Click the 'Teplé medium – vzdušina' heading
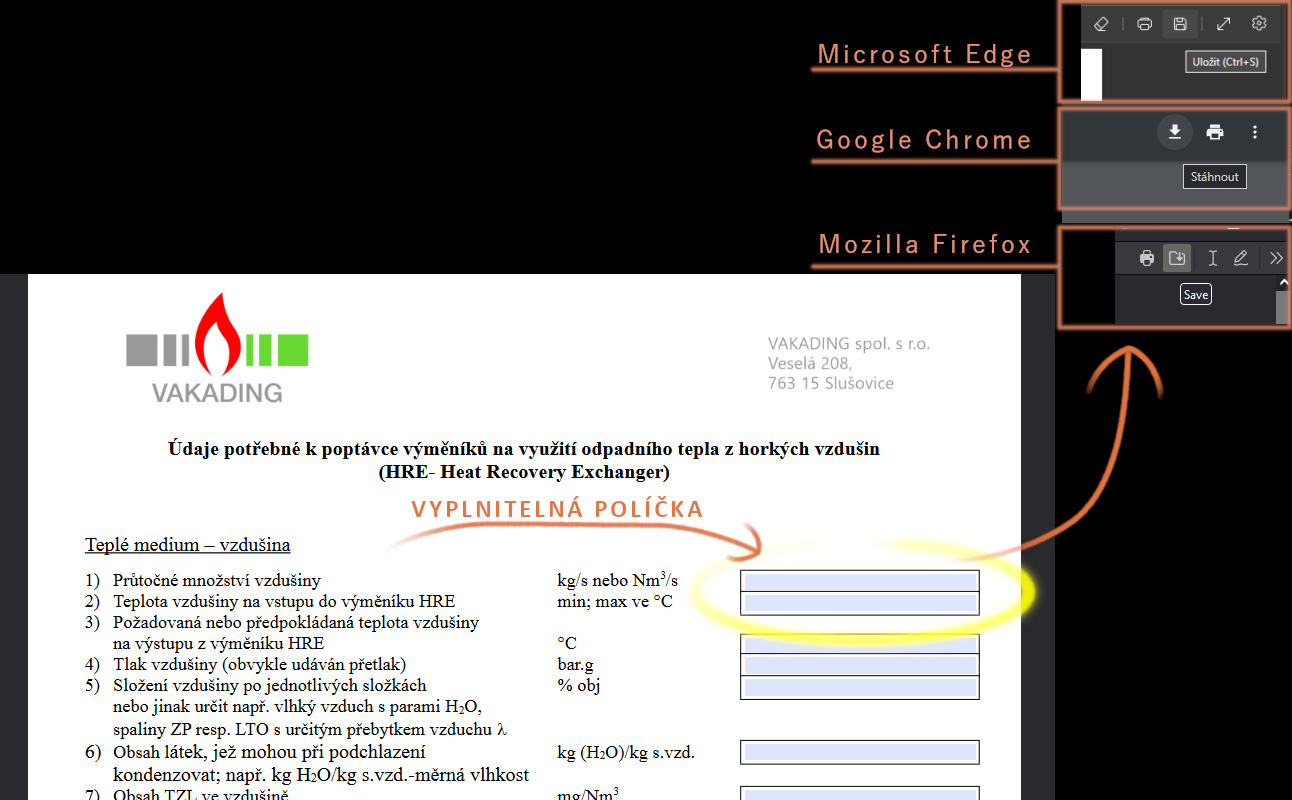Screen dimensions: 1292x800 [x=188, y=545]
